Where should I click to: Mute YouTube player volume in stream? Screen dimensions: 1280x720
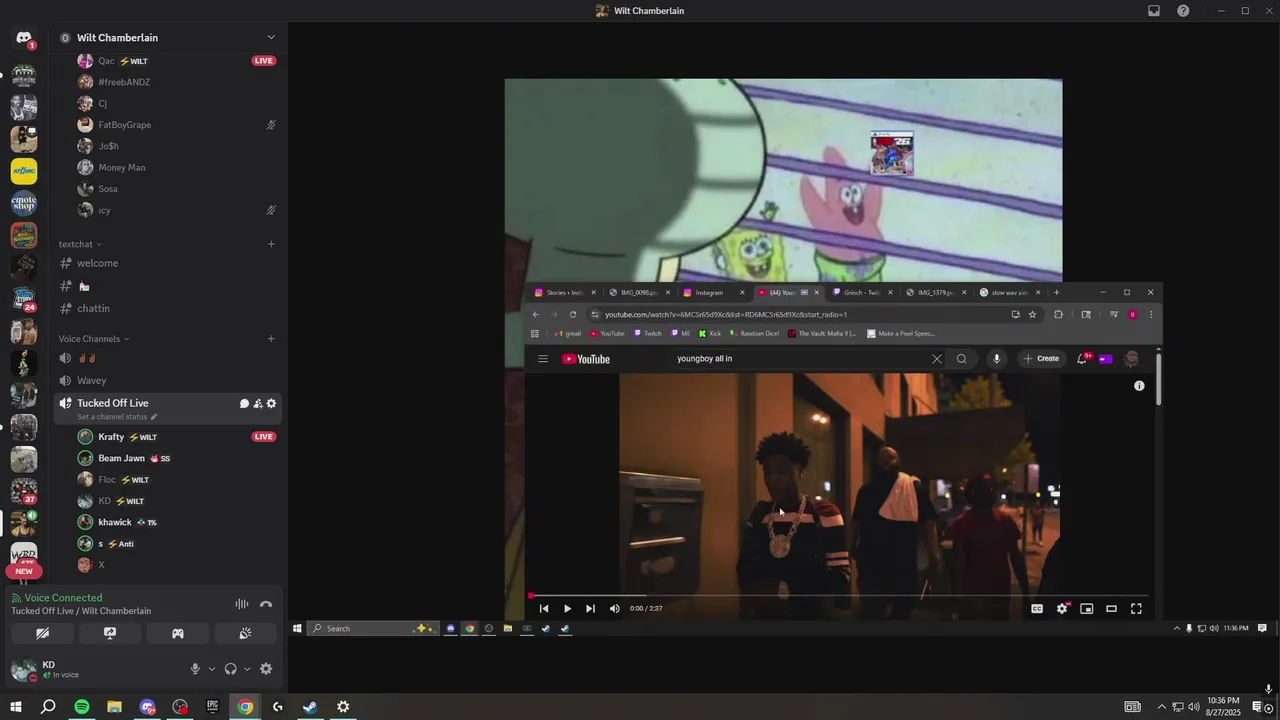coord(614,608)
